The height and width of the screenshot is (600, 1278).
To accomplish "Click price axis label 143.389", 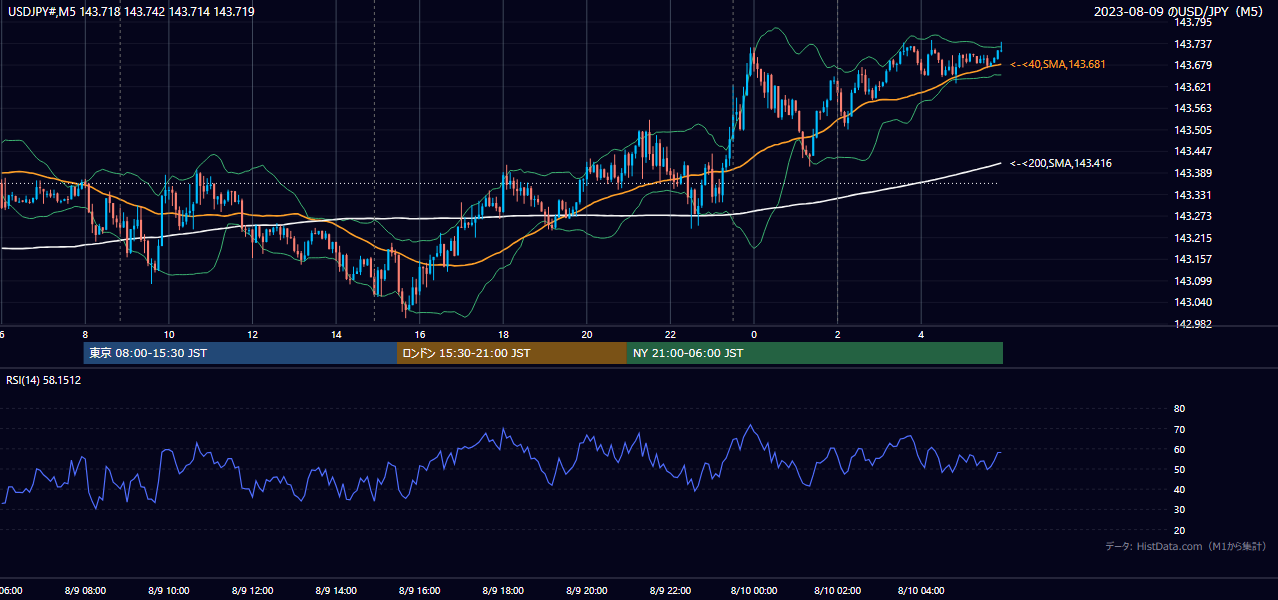I will pos(1193,174).
